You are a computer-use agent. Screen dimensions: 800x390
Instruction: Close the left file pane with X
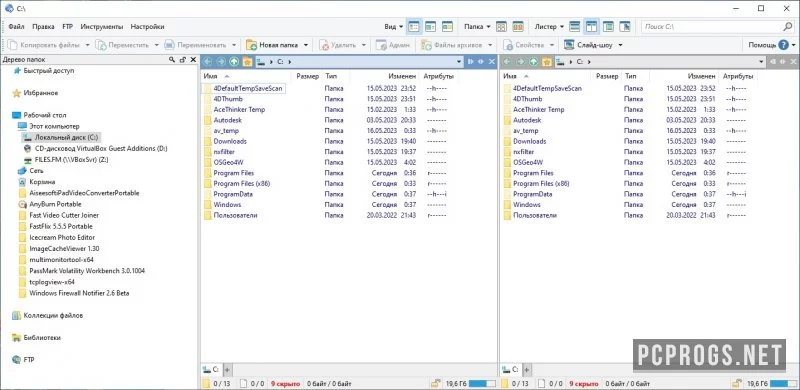tap(492, 62)
